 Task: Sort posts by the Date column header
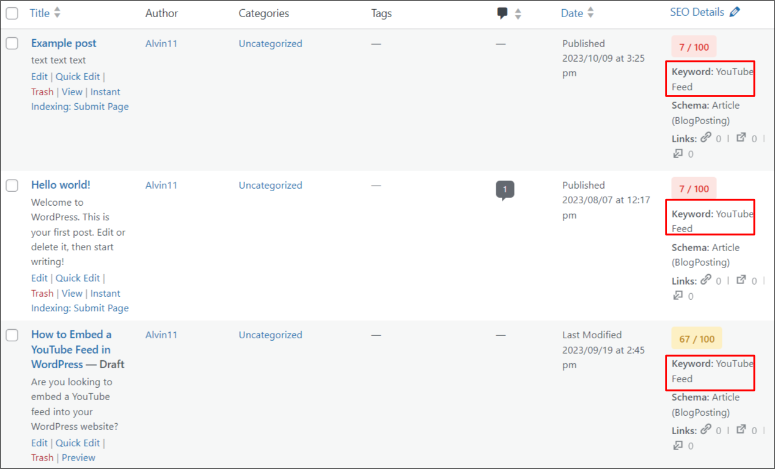coord(572,13)
